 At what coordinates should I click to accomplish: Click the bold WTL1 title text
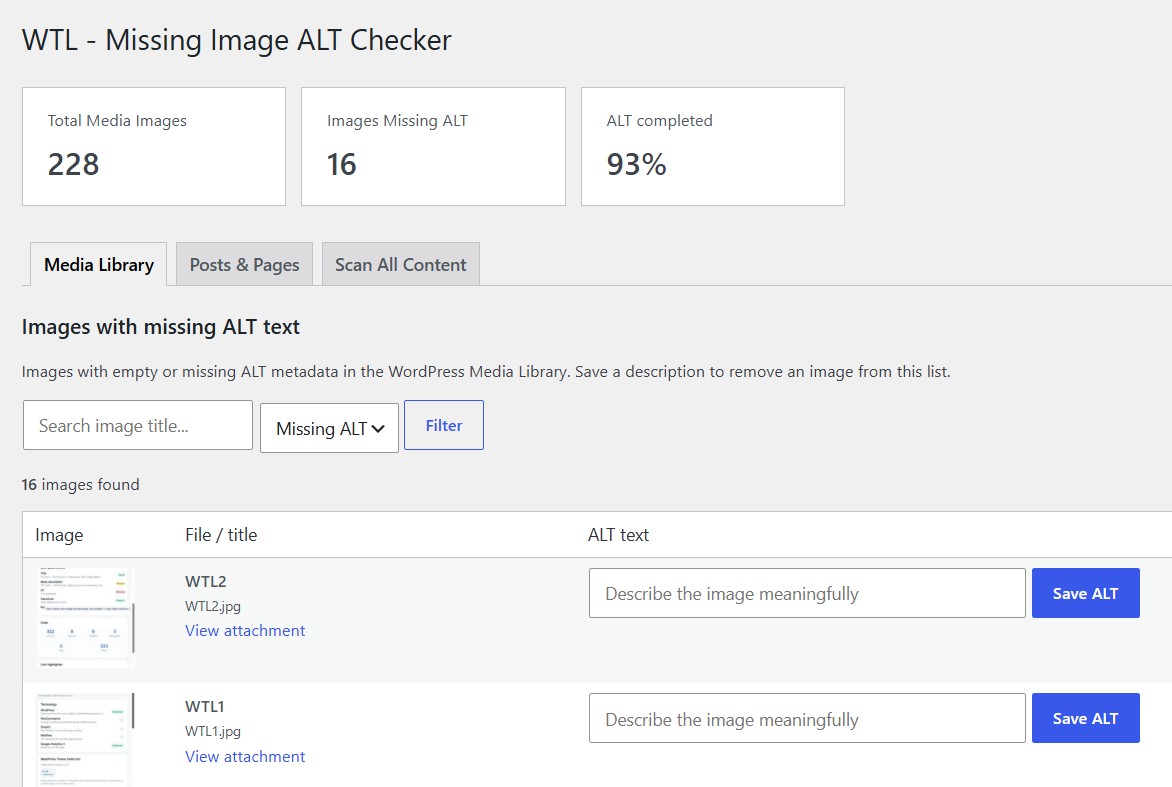pos(205,706)
